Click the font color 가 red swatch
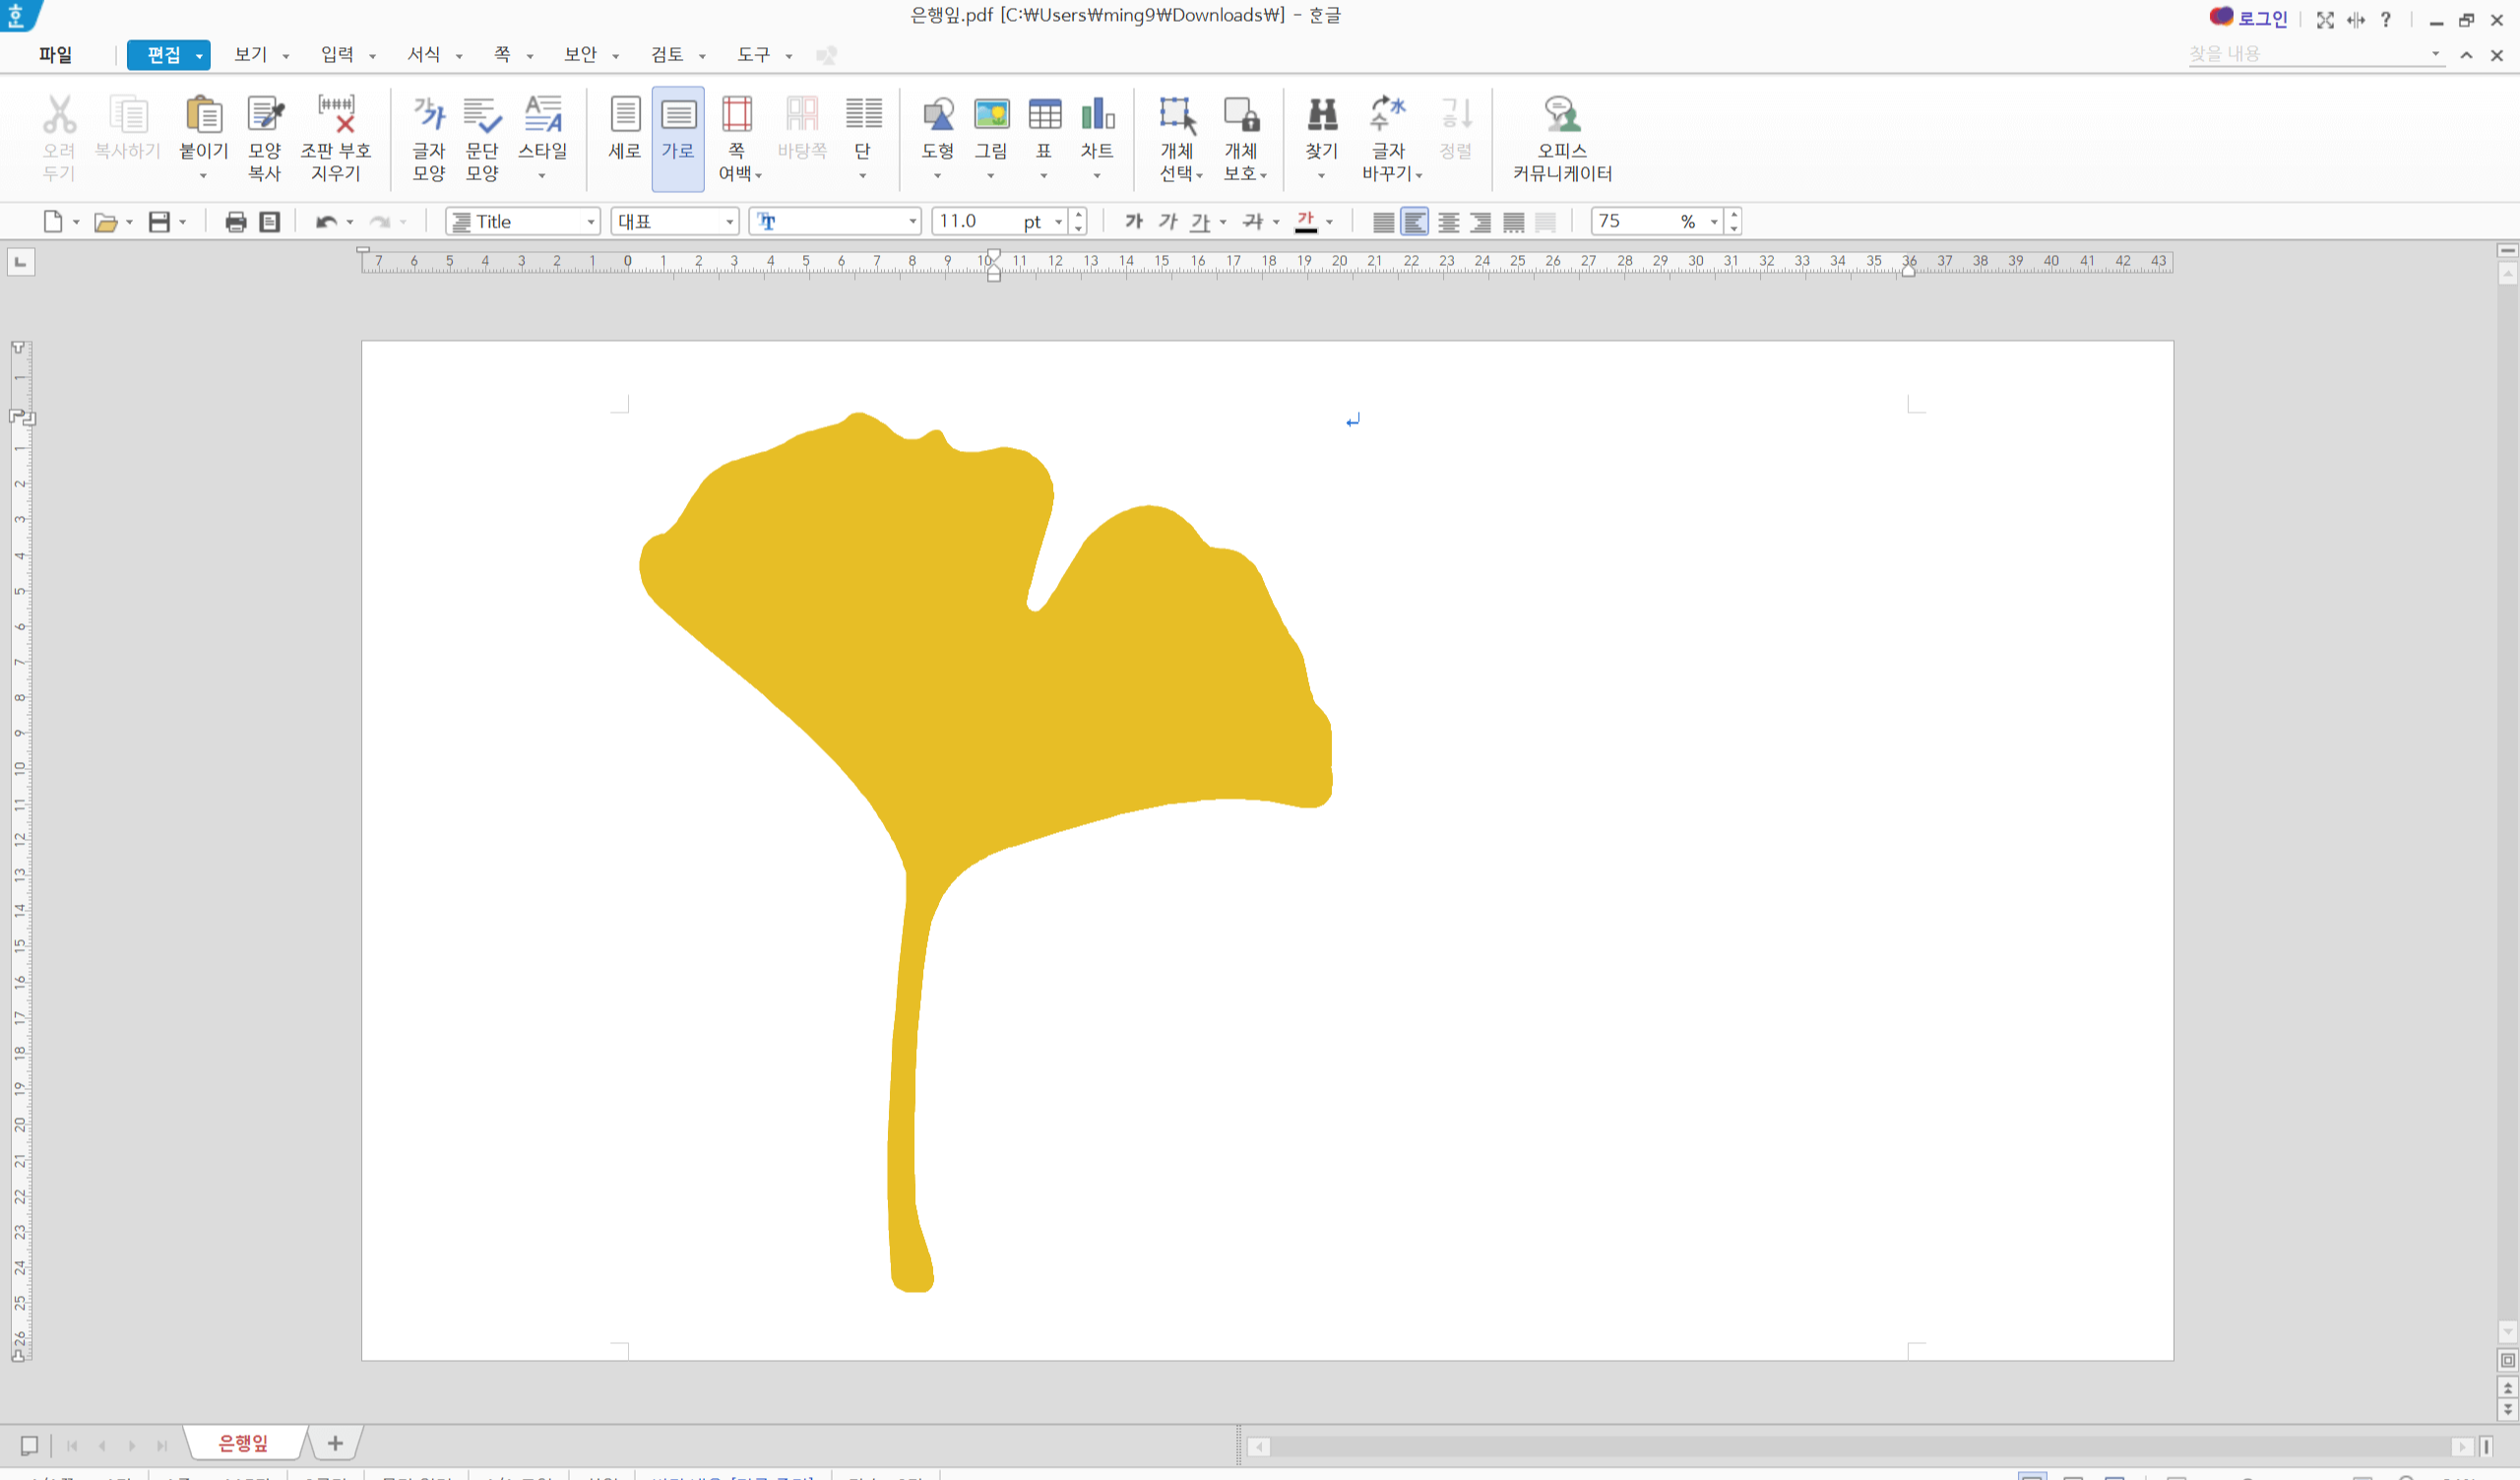This screenshot has height=1480, width=2520. pos(1306,222)
